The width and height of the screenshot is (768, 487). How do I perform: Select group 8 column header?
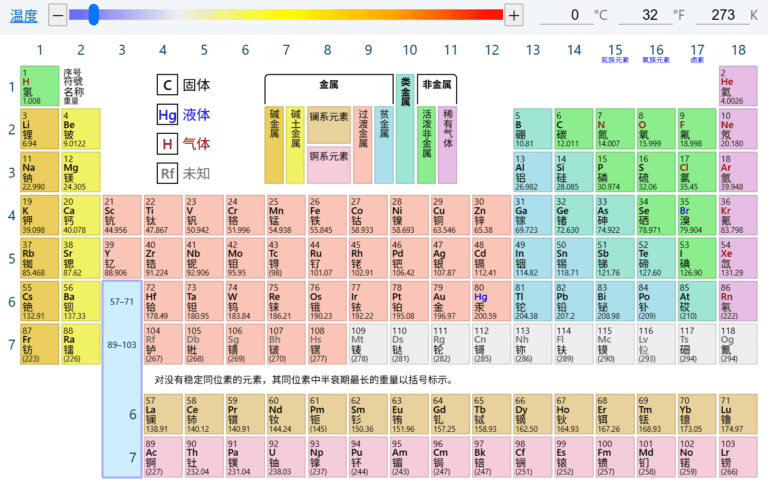[327, 49]
